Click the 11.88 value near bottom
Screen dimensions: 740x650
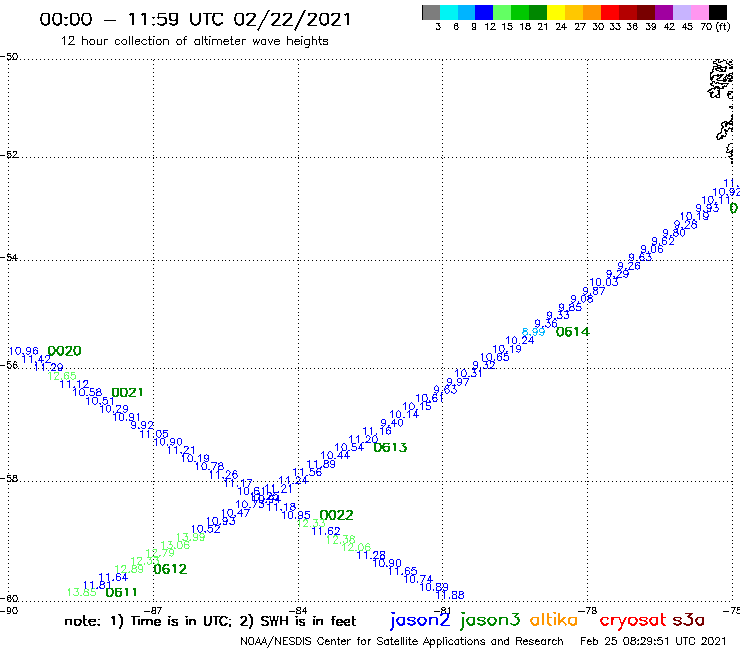450,595
